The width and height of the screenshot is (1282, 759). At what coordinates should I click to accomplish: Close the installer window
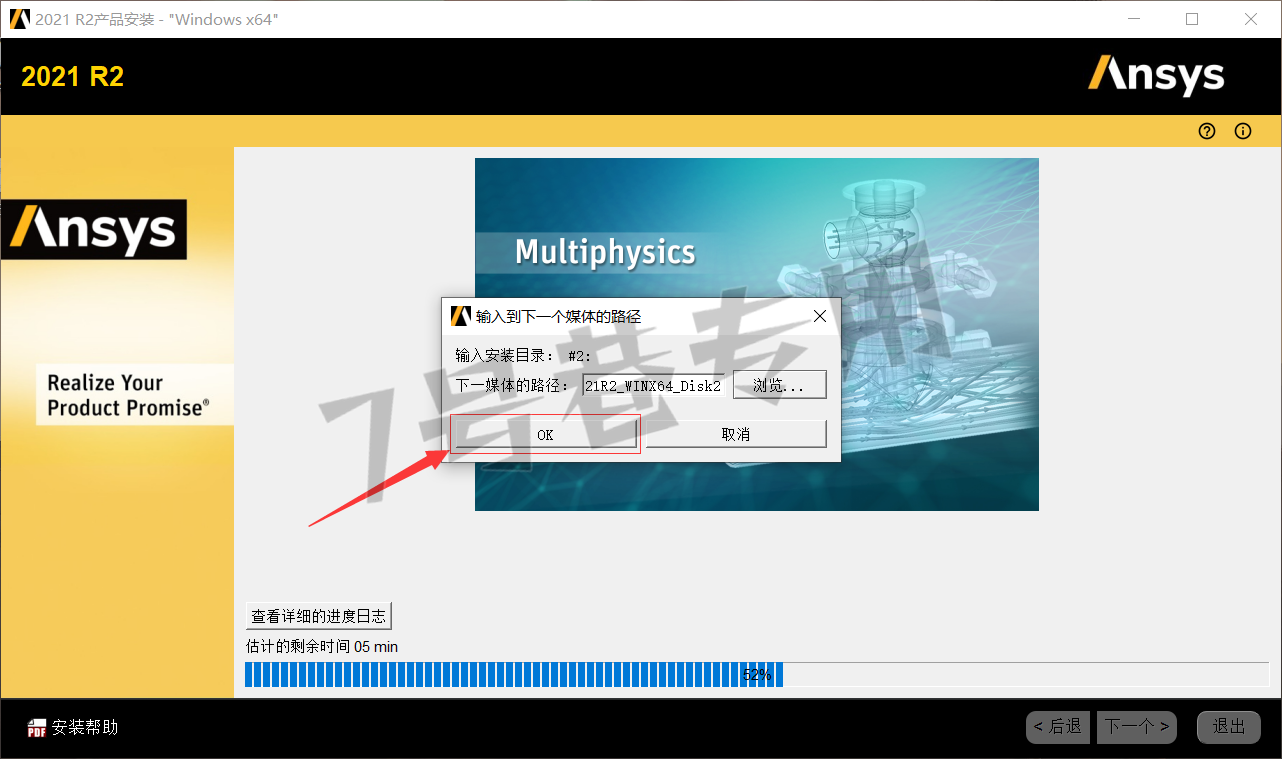pyautogui.click(x=1251, y=19)
